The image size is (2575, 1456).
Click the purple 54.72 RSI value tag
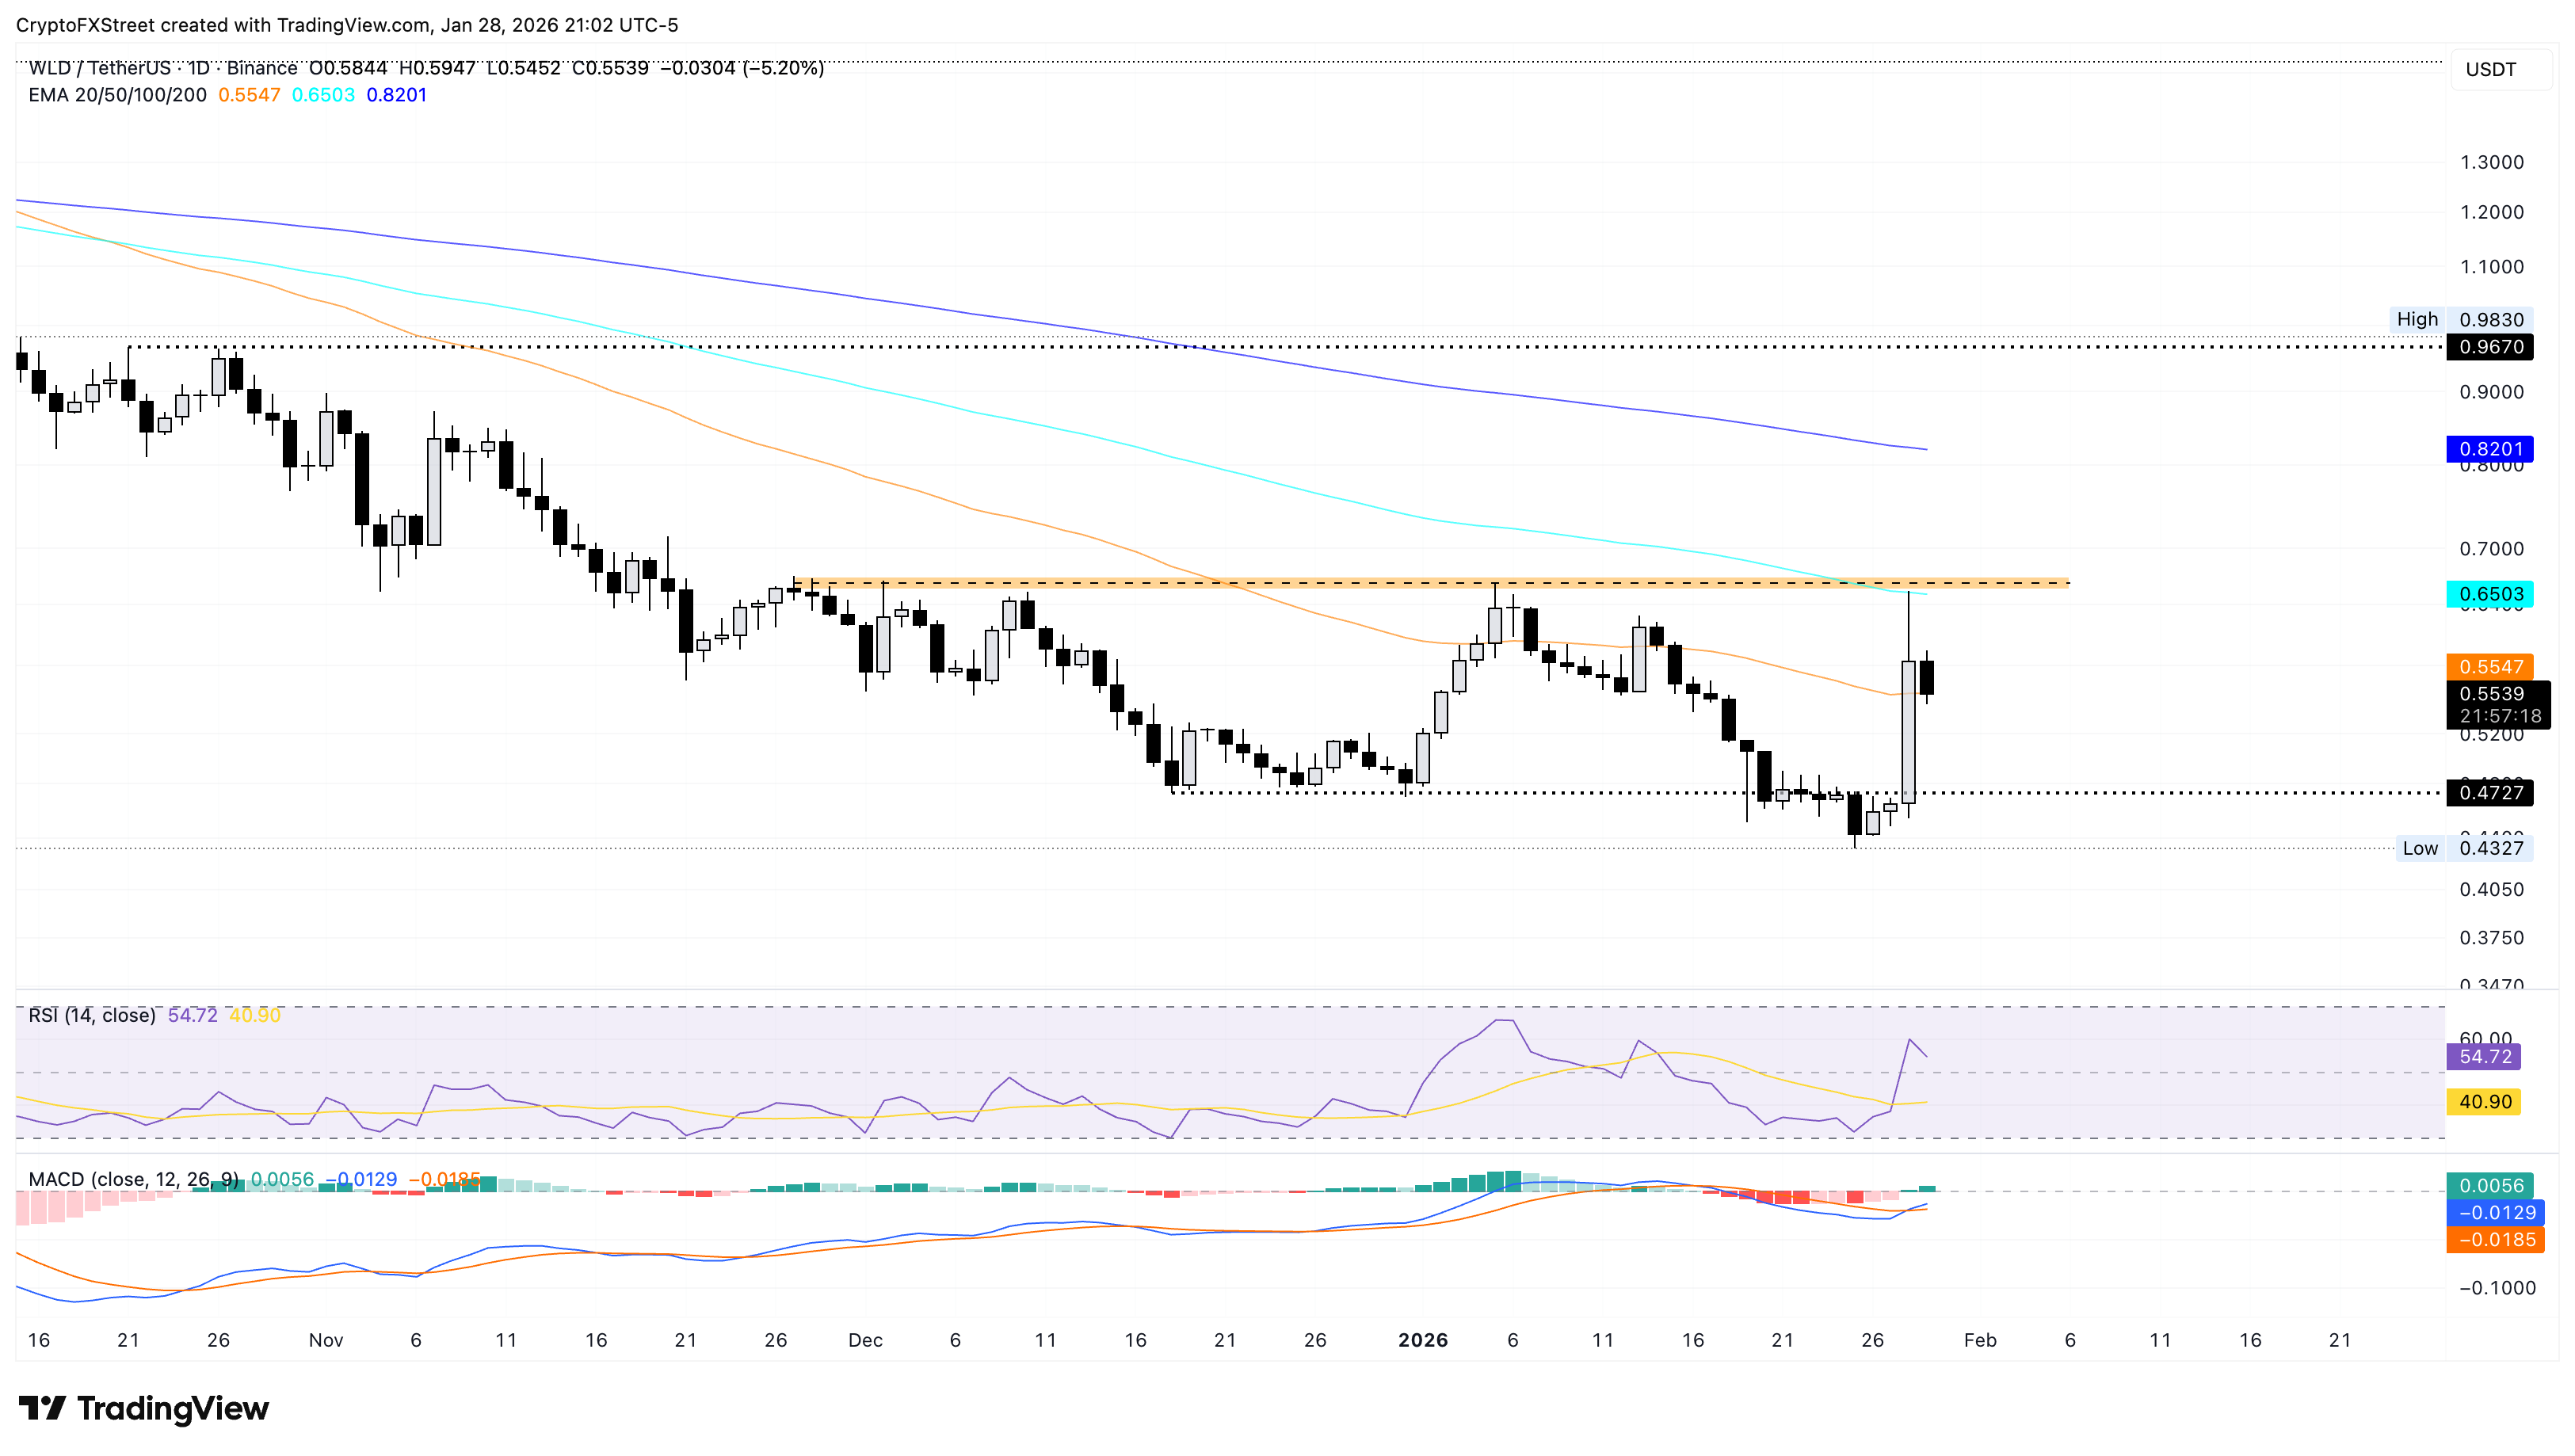[x=2484, y=1057]
